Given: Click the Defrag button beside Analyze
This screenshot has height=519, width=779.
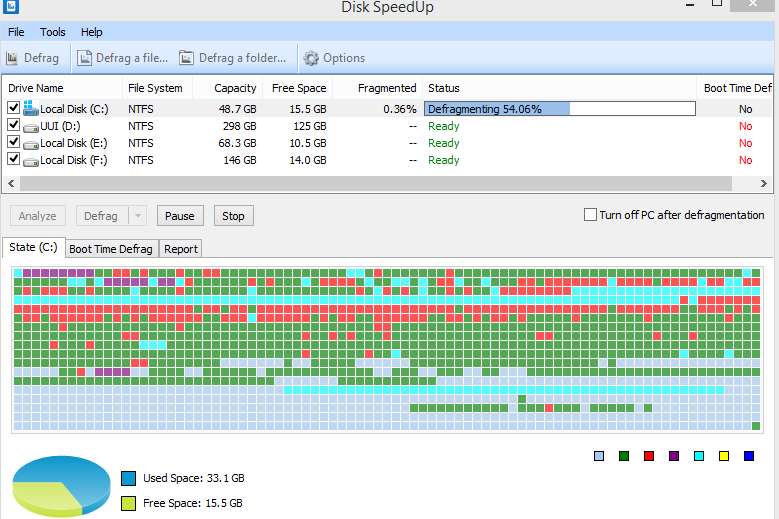Looking at the screenshot, I should (101, 216).
